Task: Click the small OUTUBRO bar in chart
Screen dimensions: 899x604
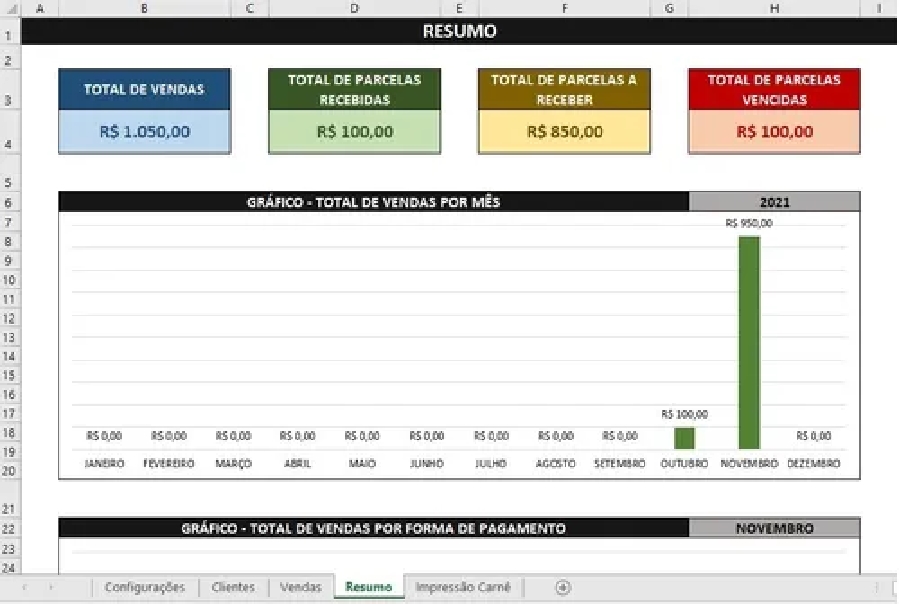Action: click(x=684, y=438)
